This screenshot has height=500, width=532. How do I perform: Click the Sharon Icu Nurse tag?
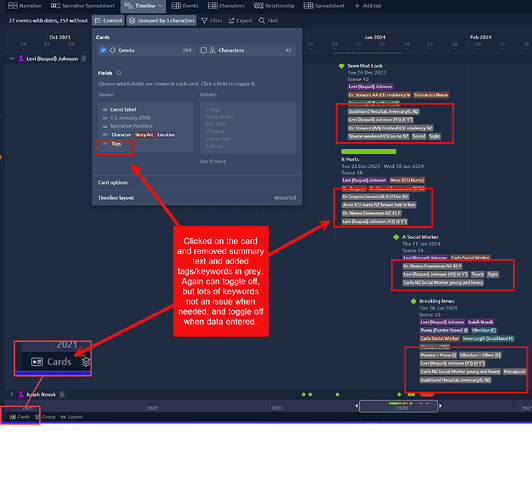[x=431, y=95]
